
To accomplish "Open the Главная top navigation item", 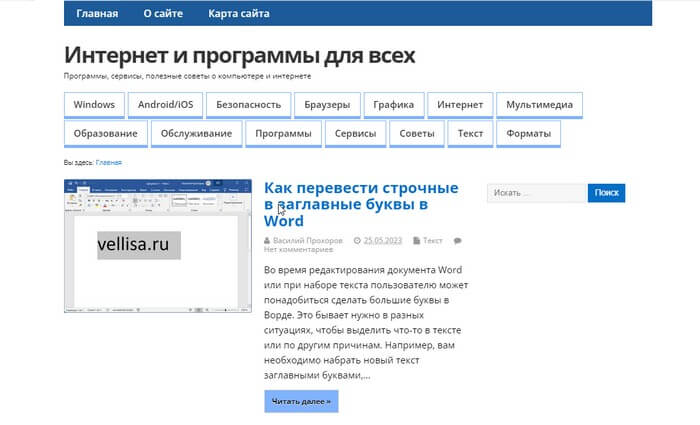I will [x=97, y=13].
